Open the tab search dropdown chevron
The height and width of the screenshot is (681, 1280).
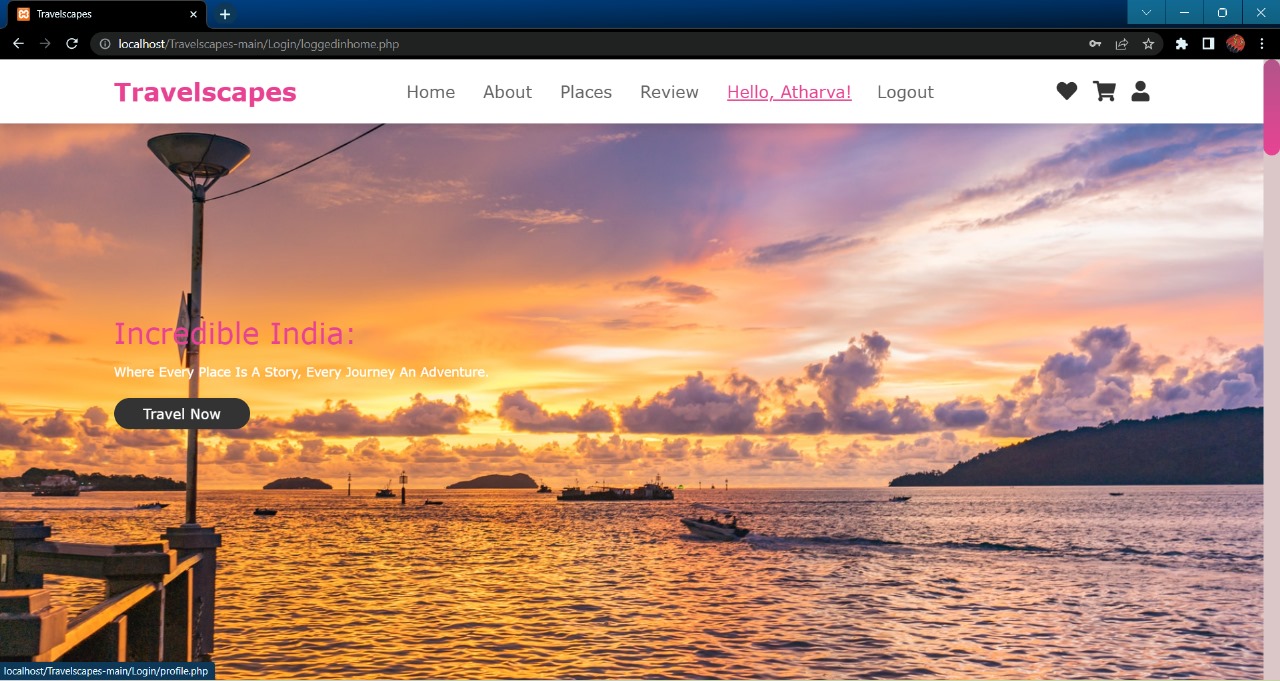click(1146, 12)
